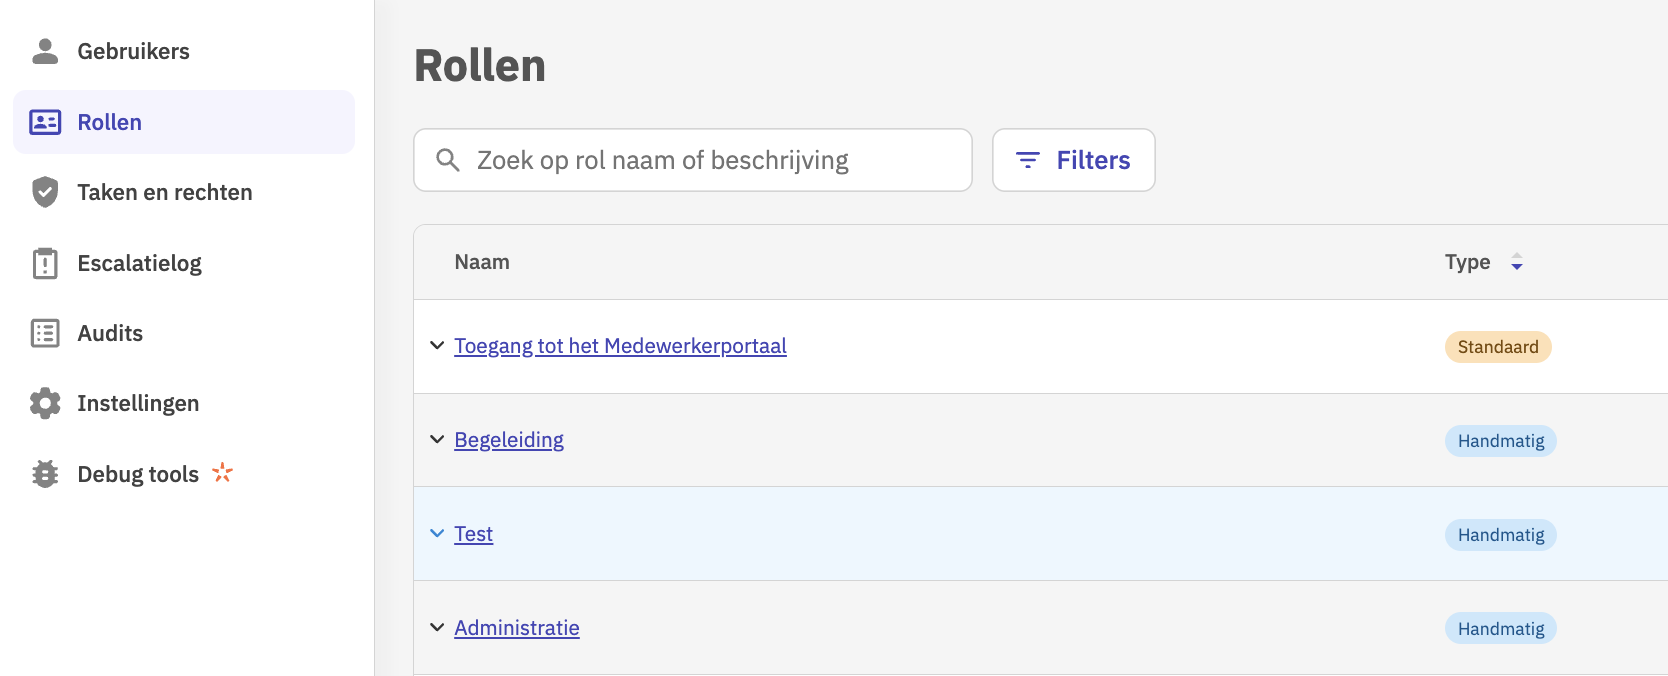The image size is (1668, 676).
Task: Expand the Begeleiding role row
Action: 437,440
